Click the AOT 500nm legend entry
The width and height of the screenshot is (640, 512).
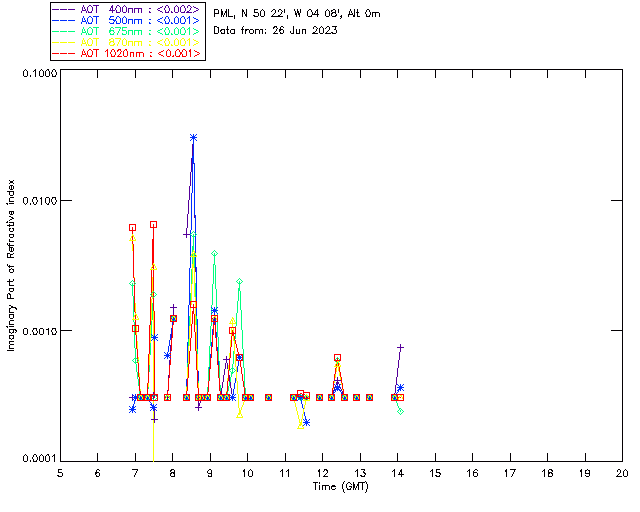[x=127, y=20]
